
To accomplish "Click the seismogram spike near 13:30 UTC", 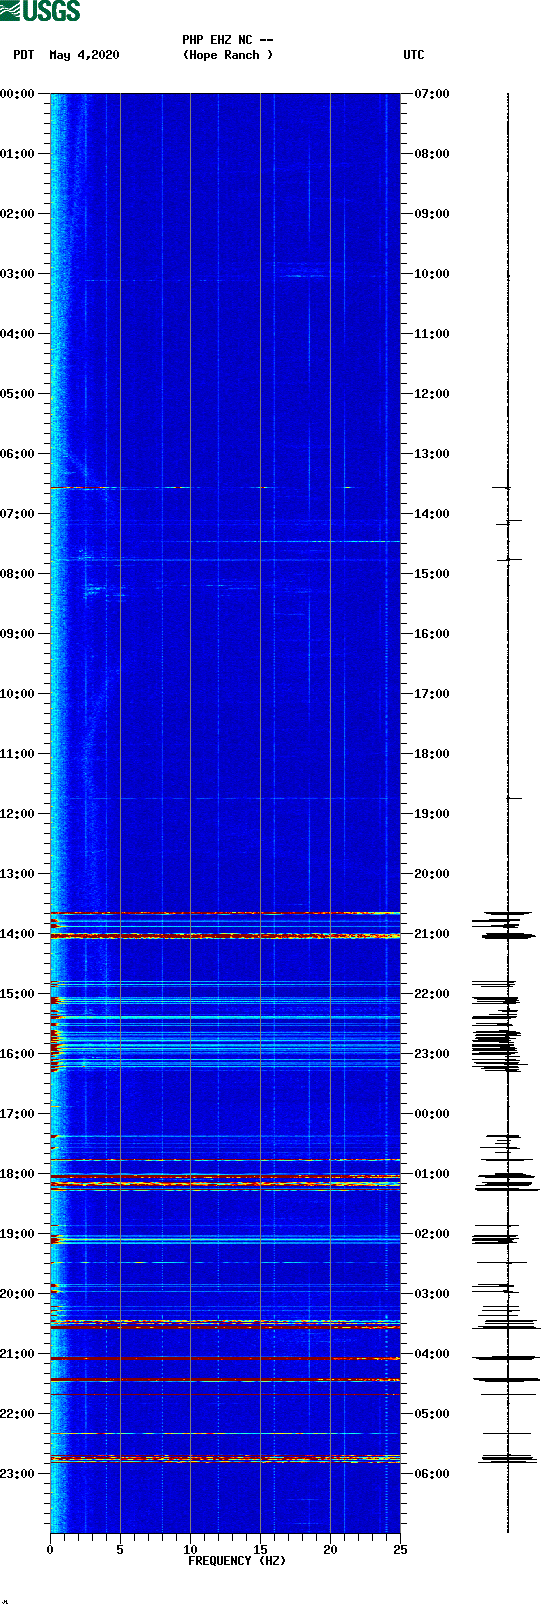I will (x=501, y=488).
